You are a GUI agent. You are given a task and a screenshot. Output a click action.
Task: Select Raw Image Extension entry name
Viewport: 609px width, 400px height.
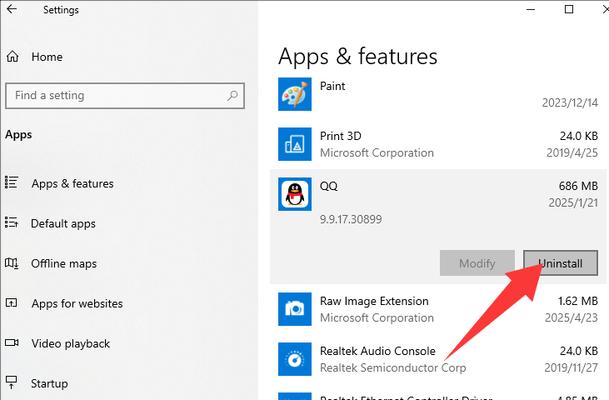click(x=374, y=301)
